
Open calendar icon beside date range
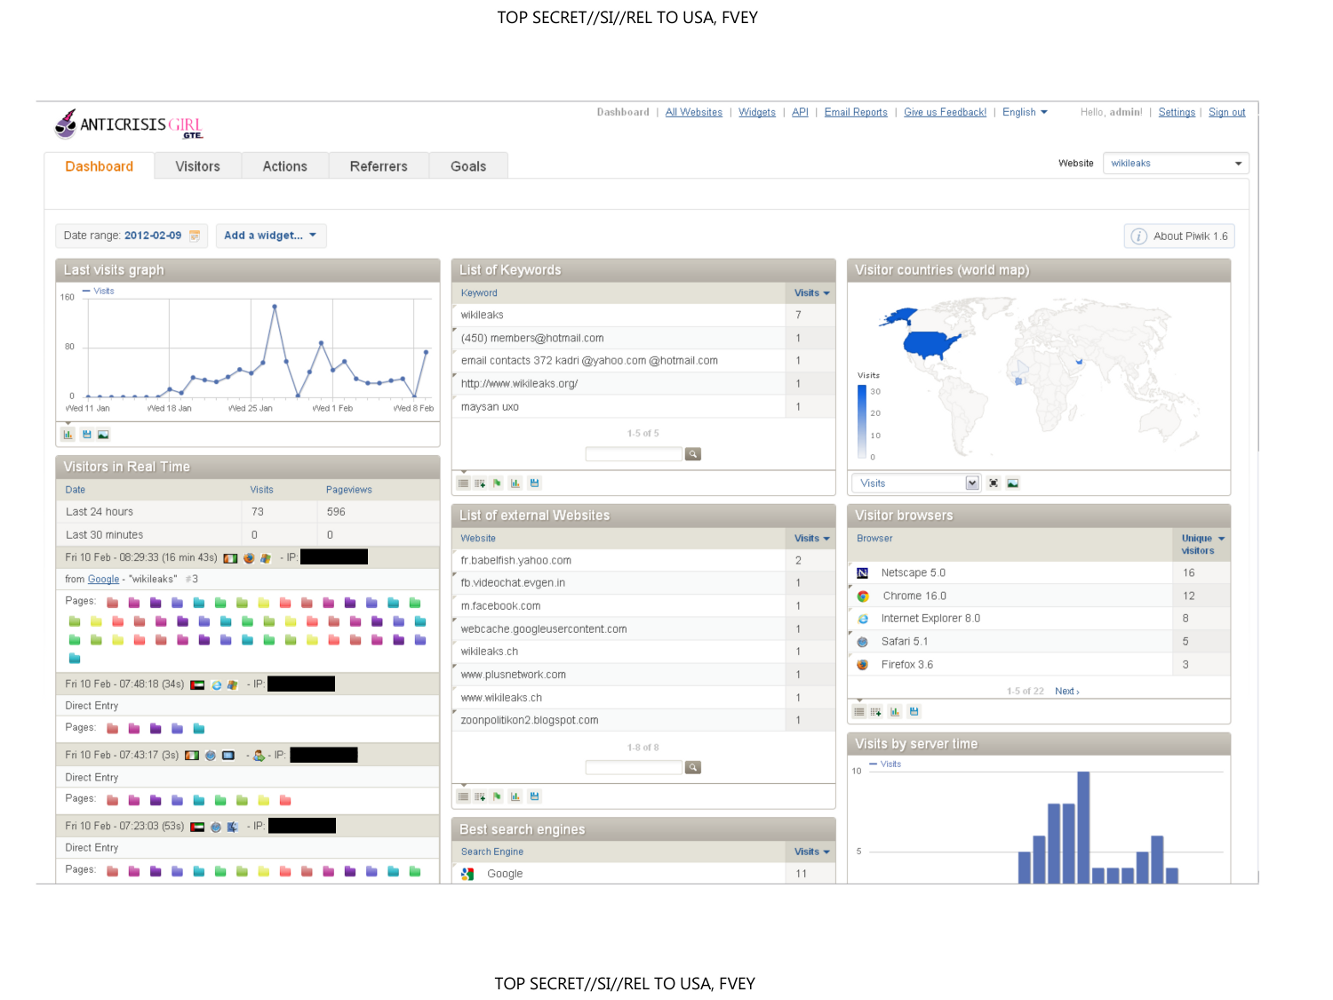[195, 236]
